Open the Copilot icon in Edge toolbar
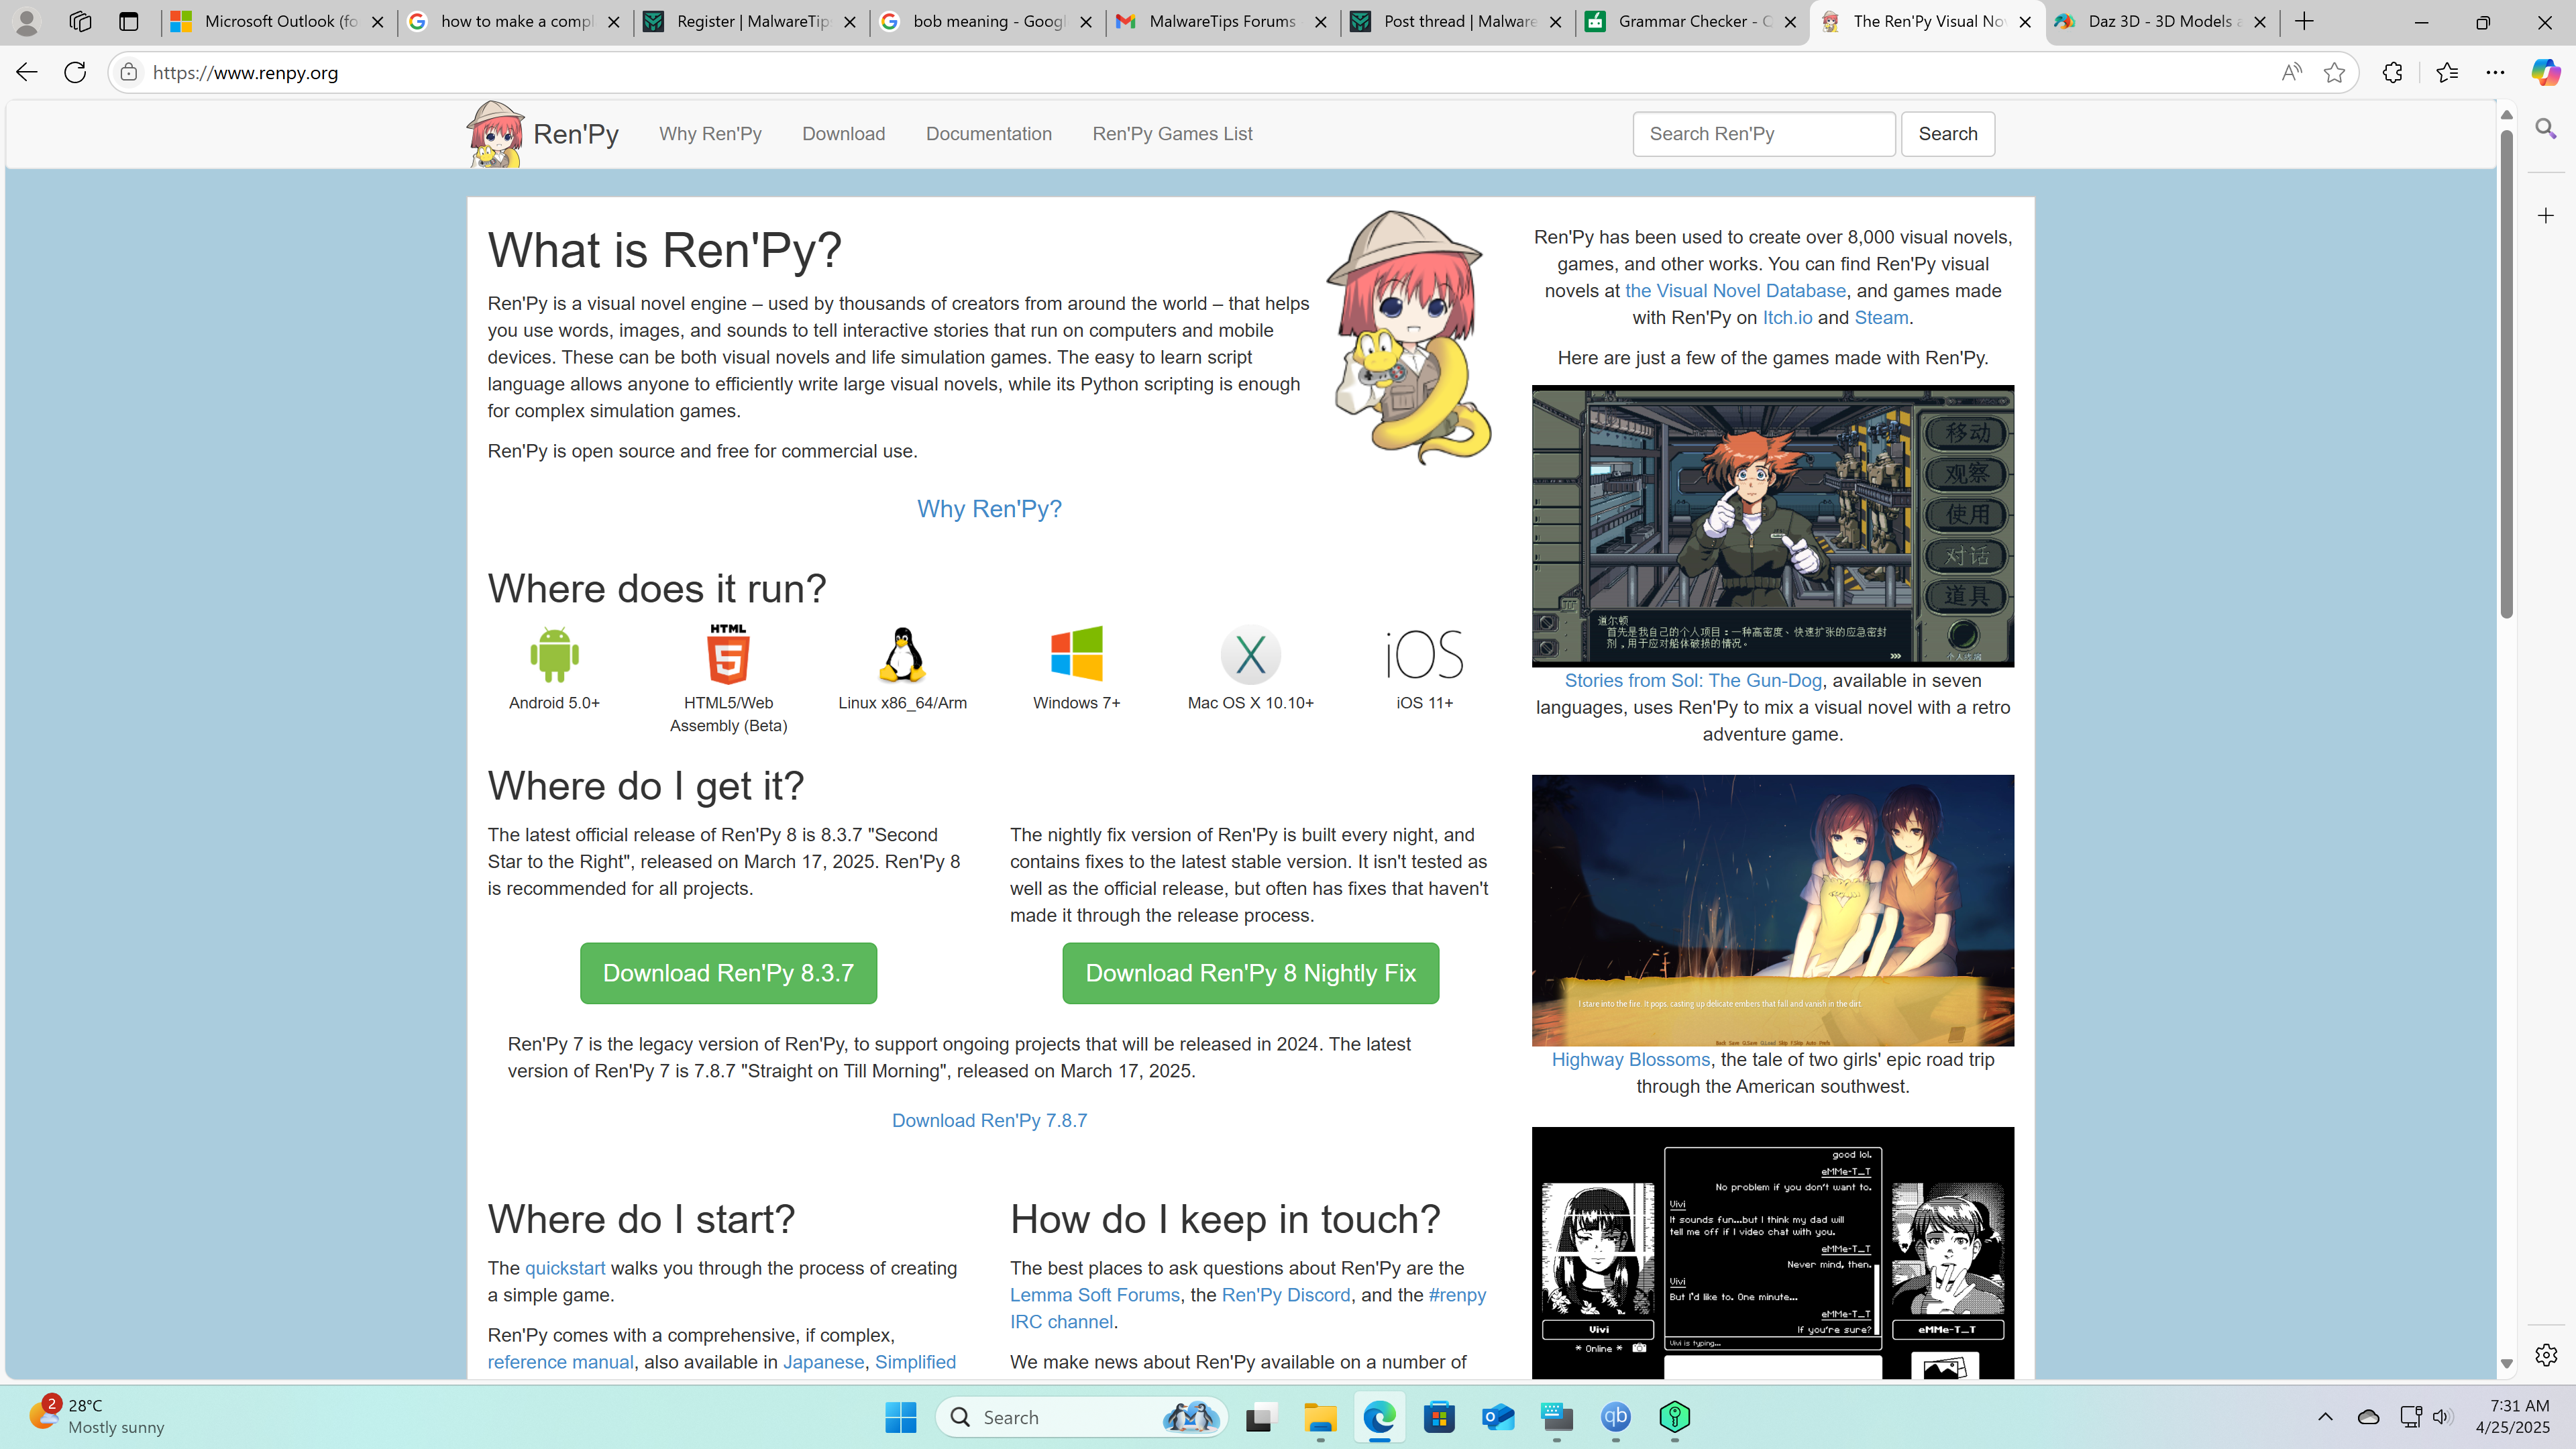 coord(2545,72)
